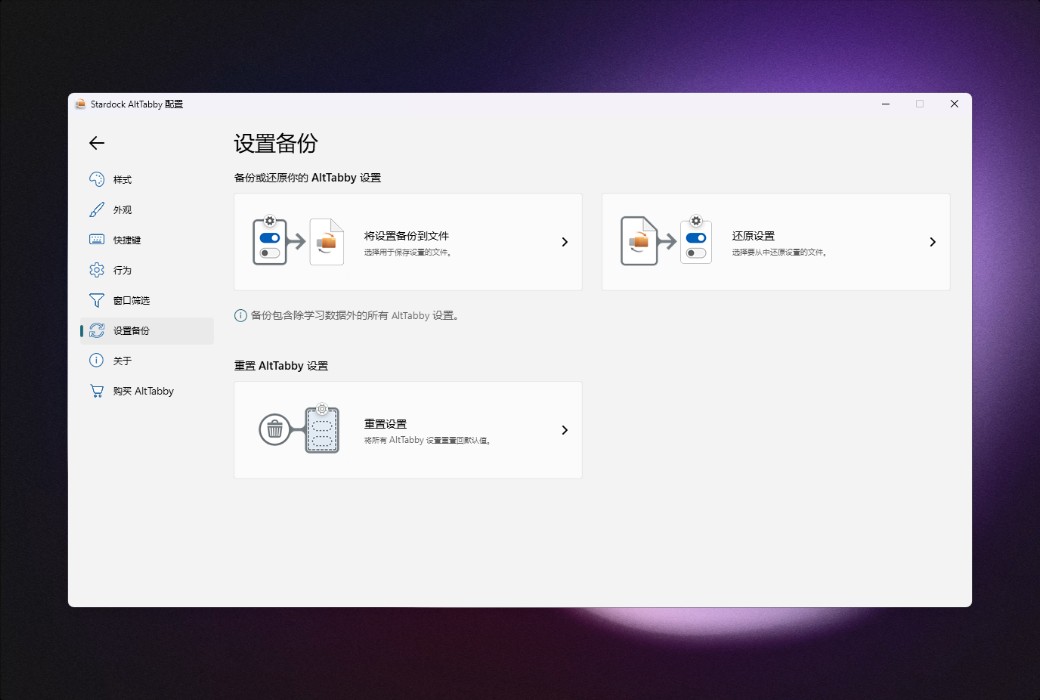Image resolution: width=1040 pixels, height=700 pixels.
Task: Click the 选择要从中还原设置的文件 description
Action: tap(779, 252)
